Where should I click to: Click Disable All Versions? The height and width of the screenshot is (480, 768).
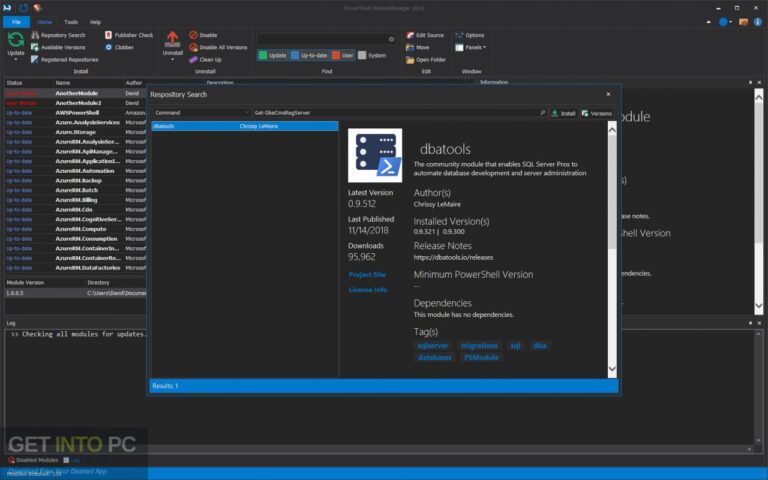click(x=218, y=48)
